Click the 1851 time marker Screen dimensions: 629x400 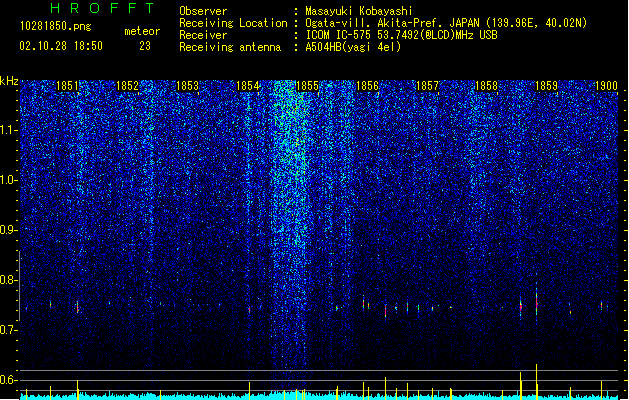click(67, 86)
